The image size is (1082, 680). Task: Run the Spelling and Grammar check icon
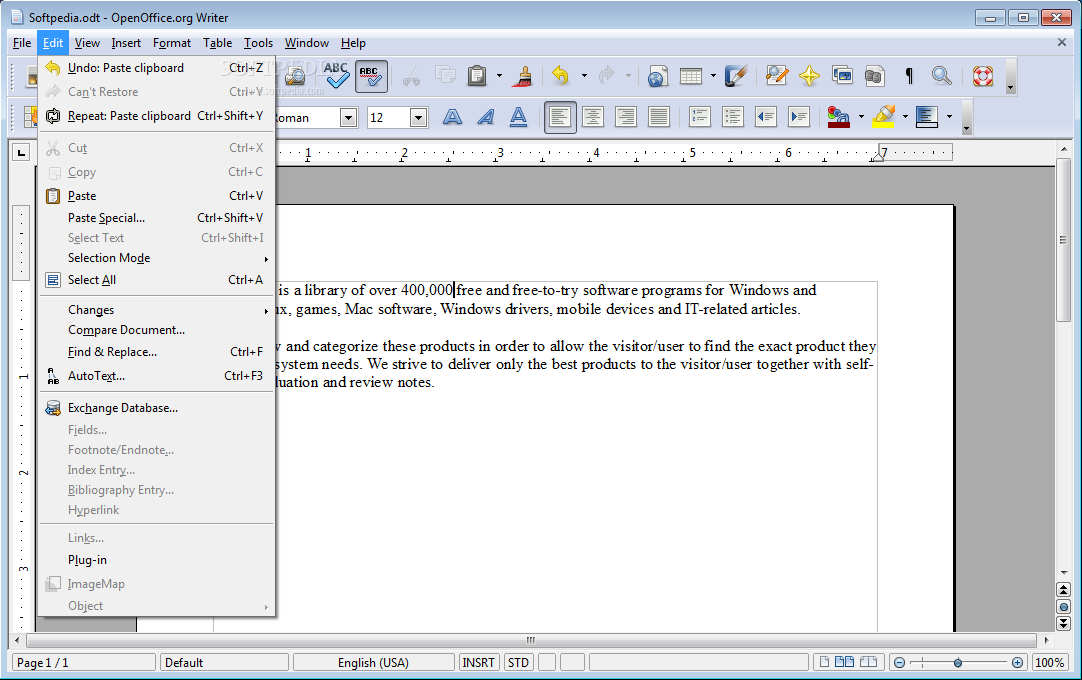click(x=336, y=75)
